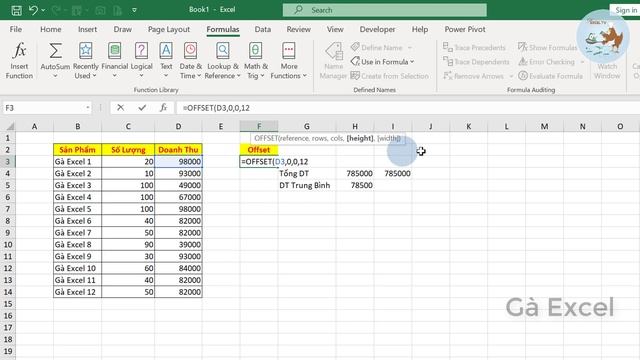640x360 pixels.
Task: Switch to the Page Layout tab
Action: pyautogui.click(x=169, y=29)
